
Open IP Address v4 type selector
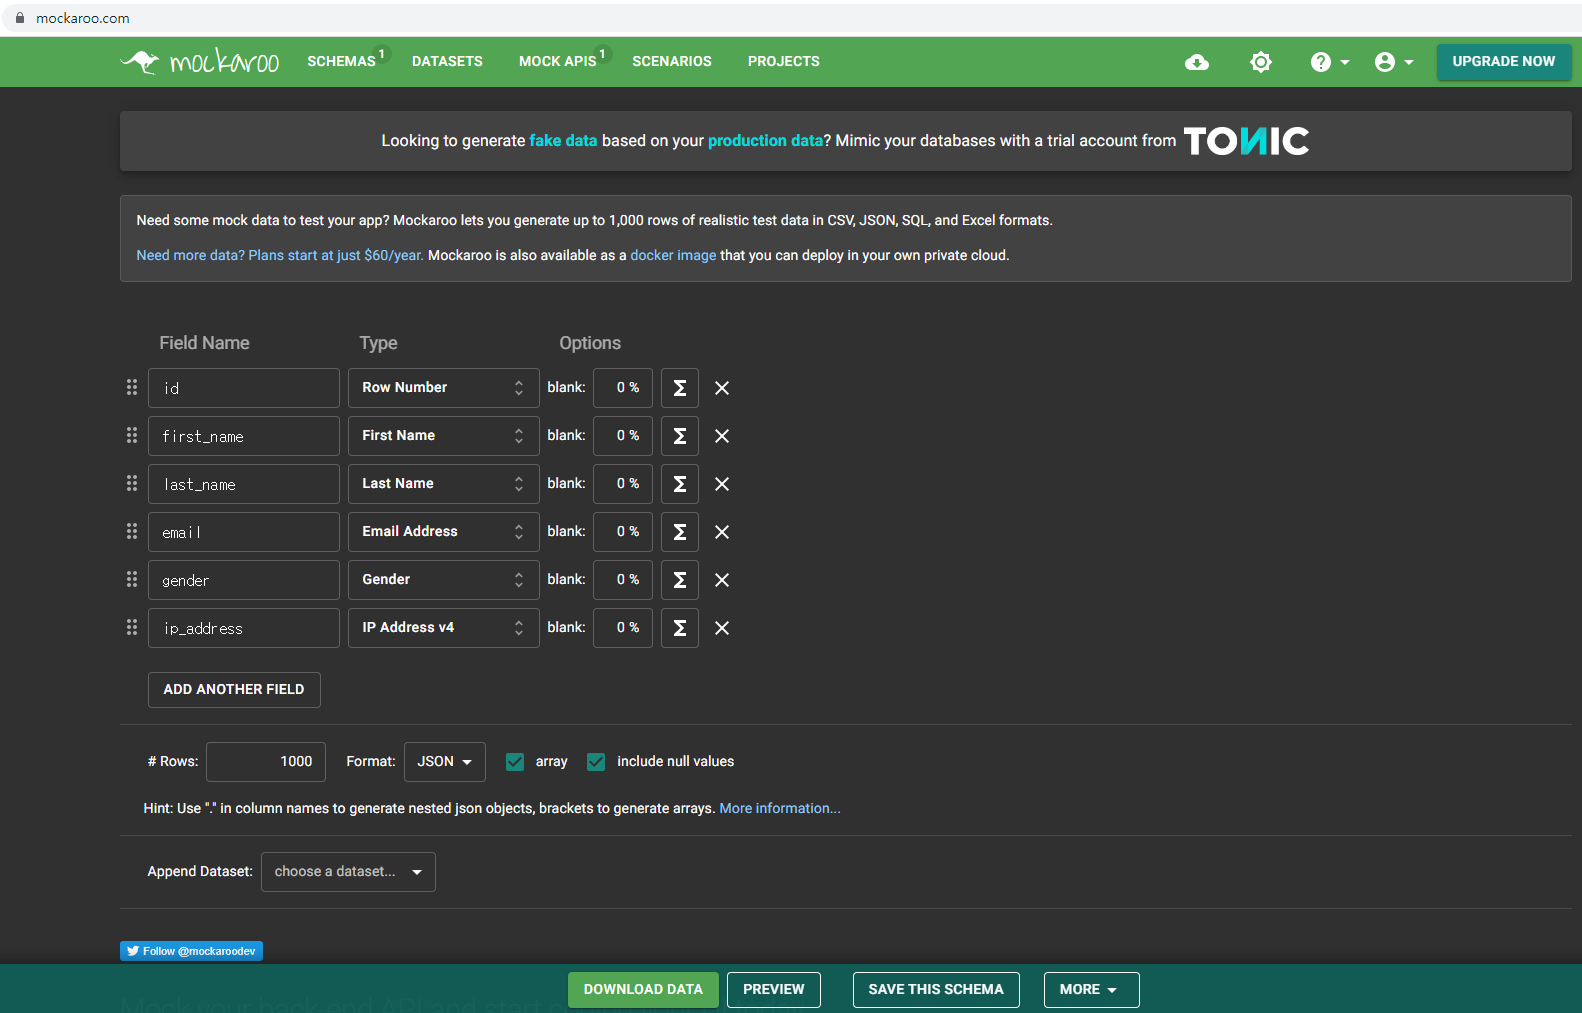click(444, 628)
